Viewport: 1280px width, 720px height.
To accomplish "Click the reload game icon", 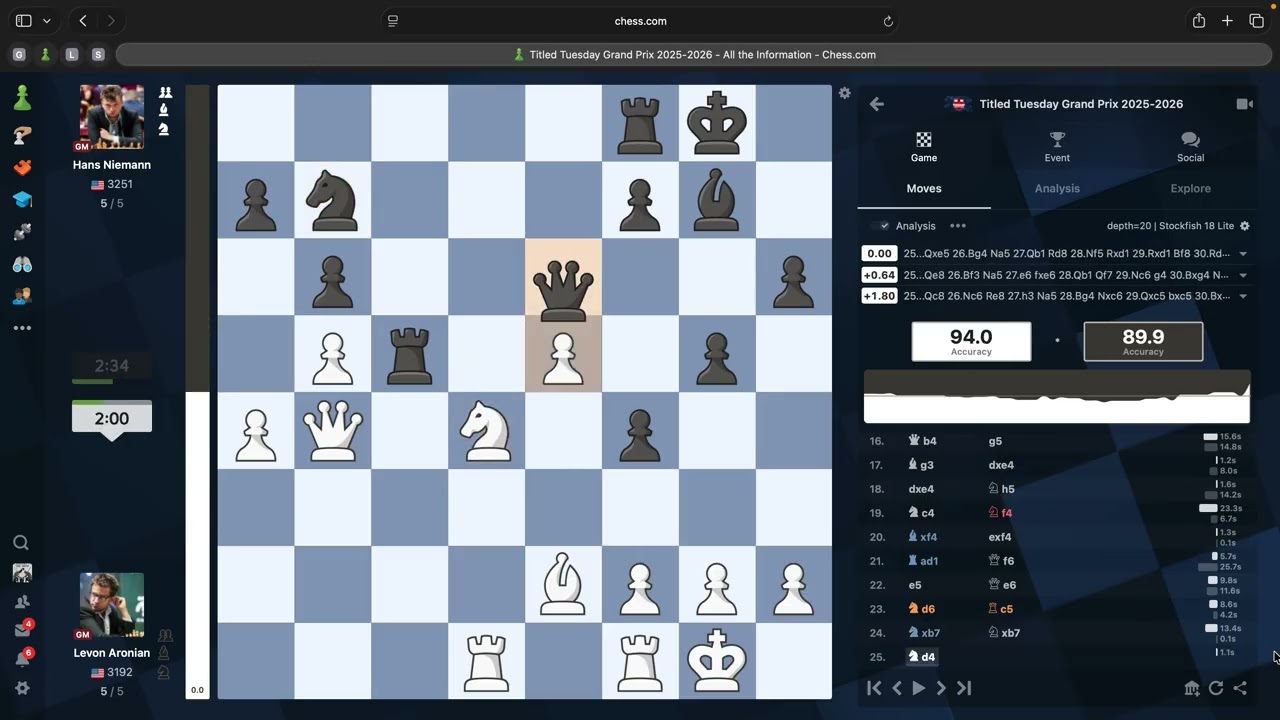I will click(x=1216, y=688).
